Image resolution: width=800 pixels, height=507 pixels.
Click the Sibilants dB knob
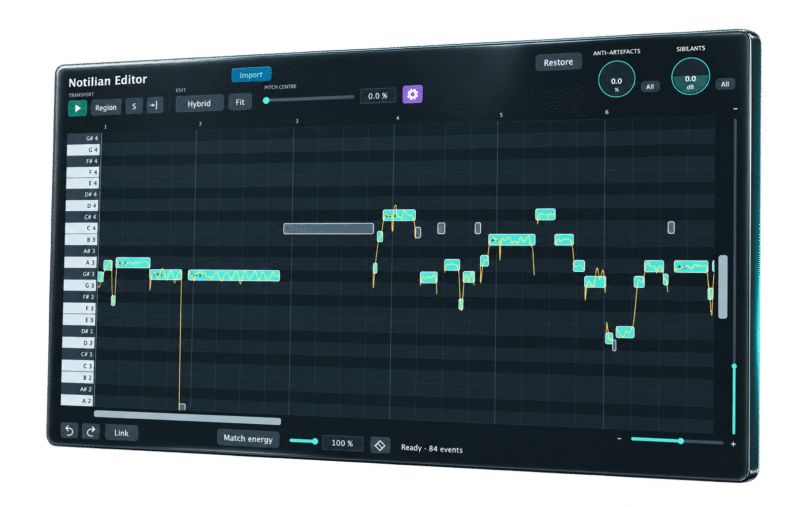[690, 77]
